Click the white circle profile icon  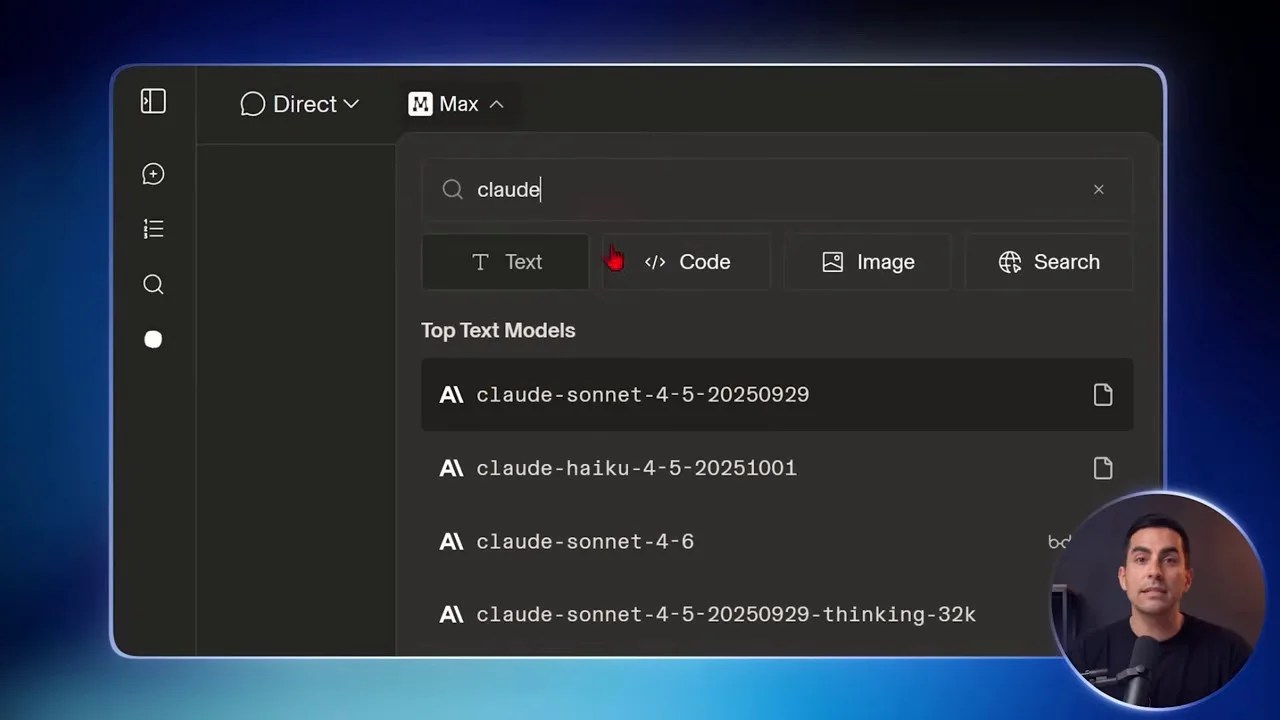pos(153,339)
